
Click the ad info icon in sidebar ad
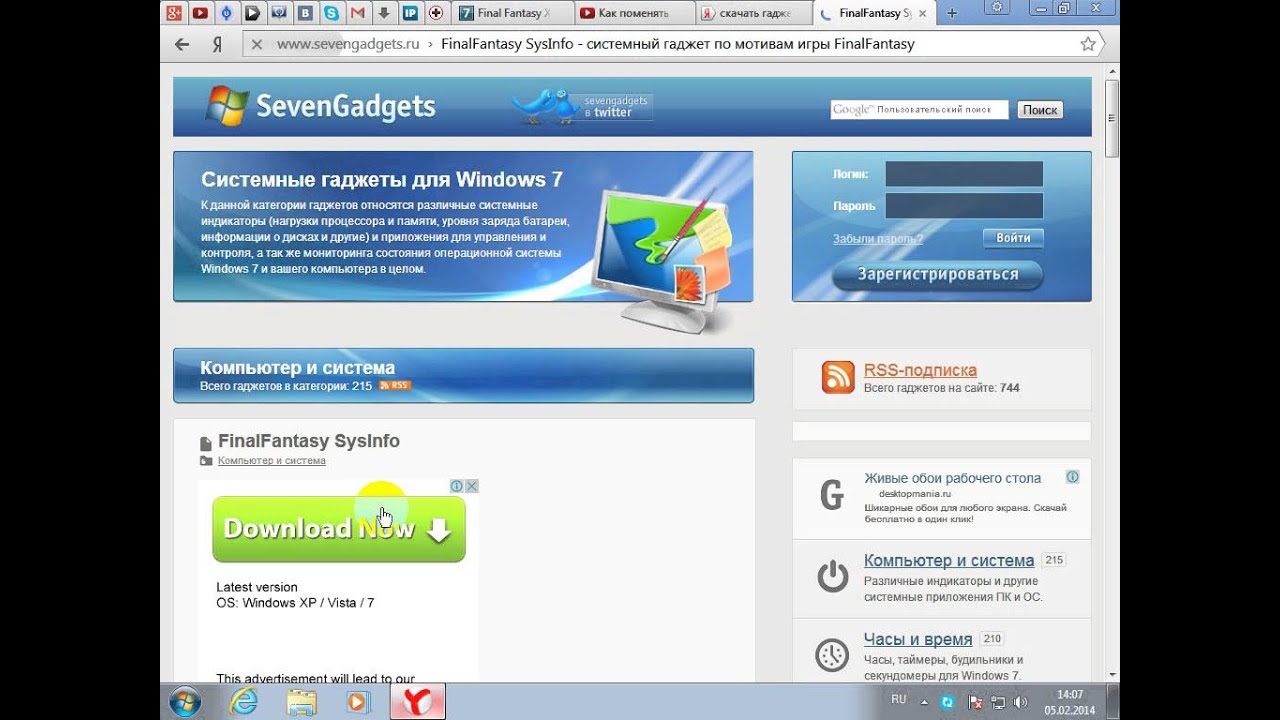pos(1072,477)
